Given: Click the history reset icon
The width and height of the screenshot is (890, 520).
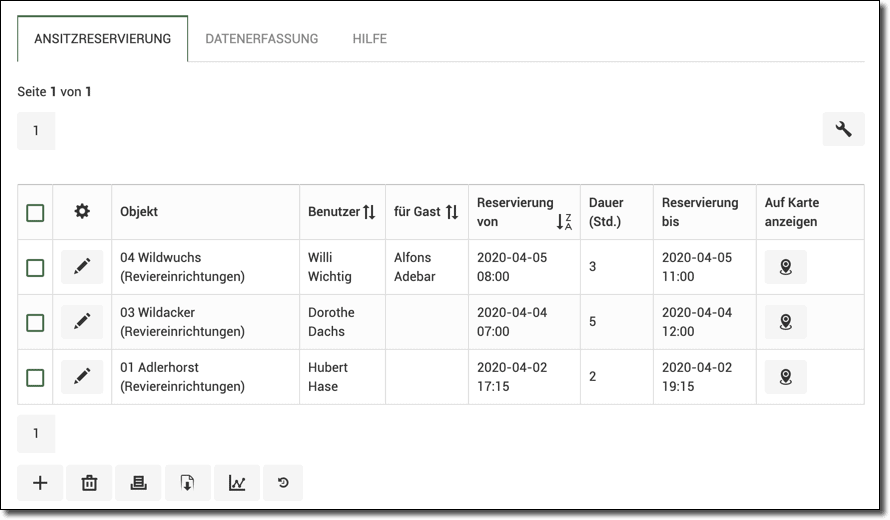Looking at the screenshot, I should (x=283, y=483).
